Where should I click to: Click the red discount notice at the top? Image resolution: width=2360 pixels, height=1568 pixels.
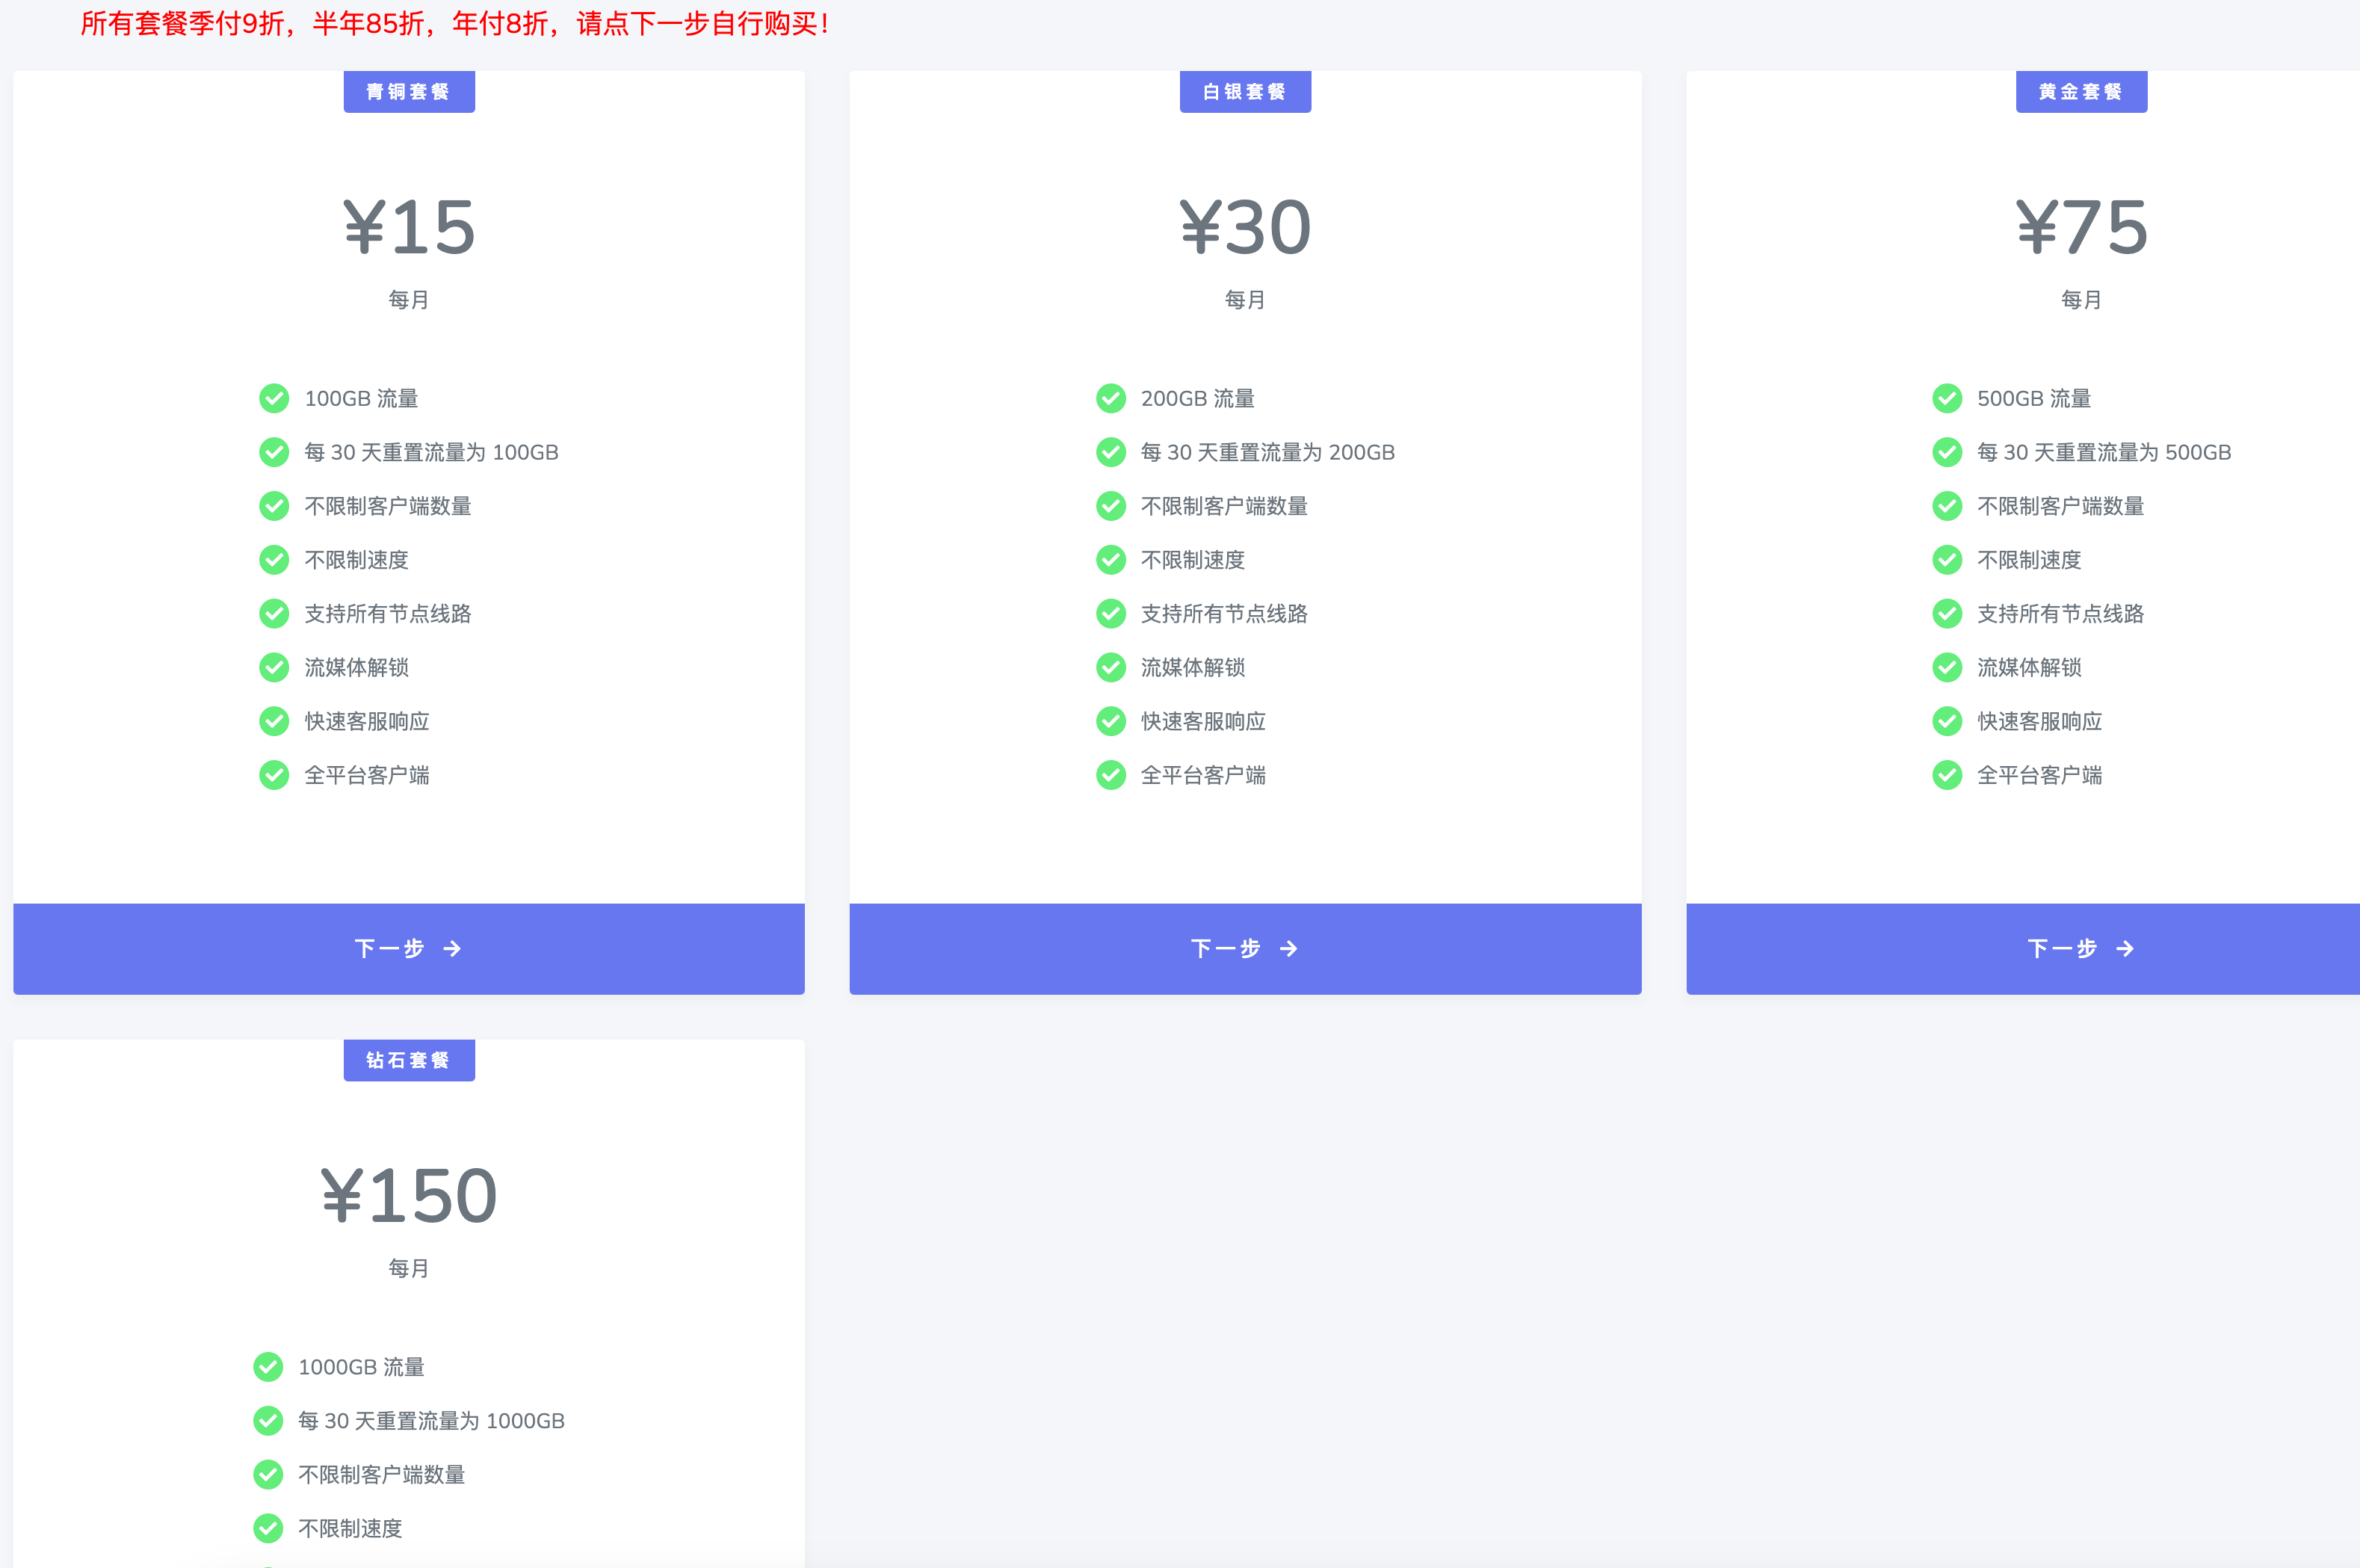[x=454, y=23]
